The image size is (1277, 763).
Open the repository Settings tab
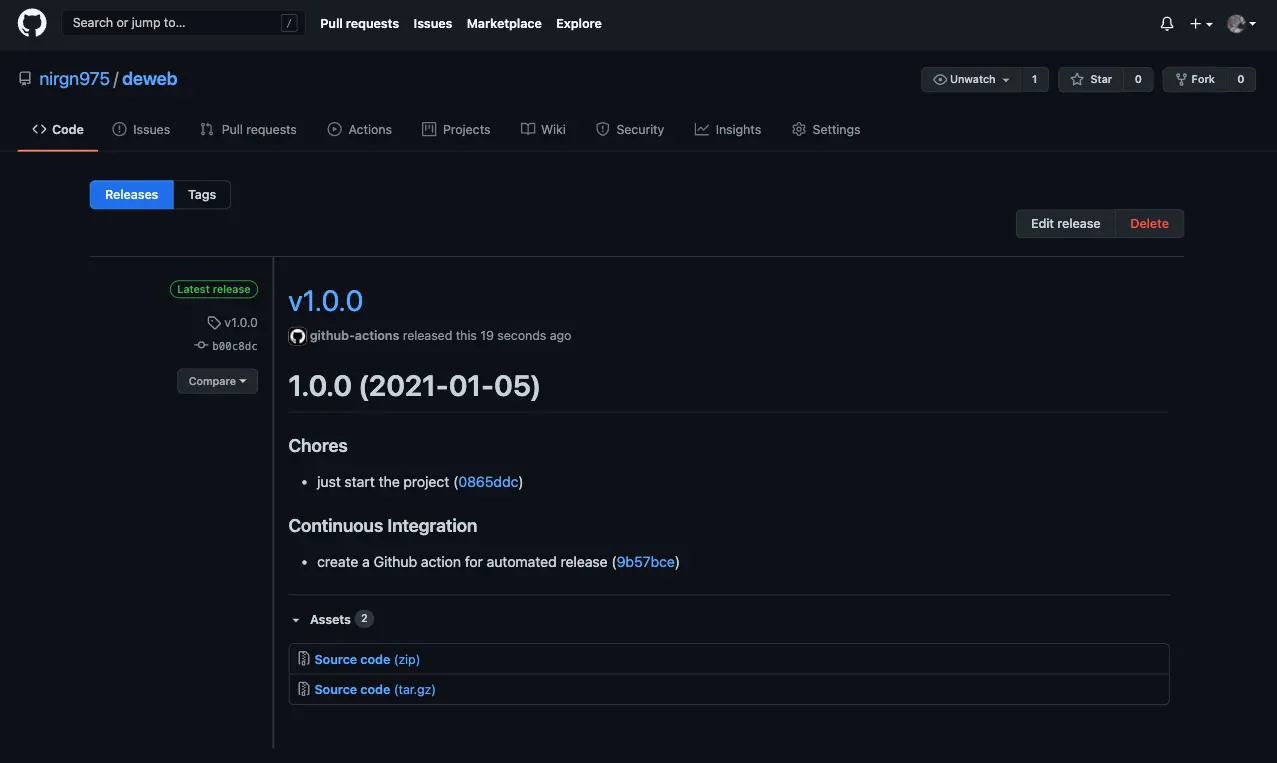(x=825, y=129)
